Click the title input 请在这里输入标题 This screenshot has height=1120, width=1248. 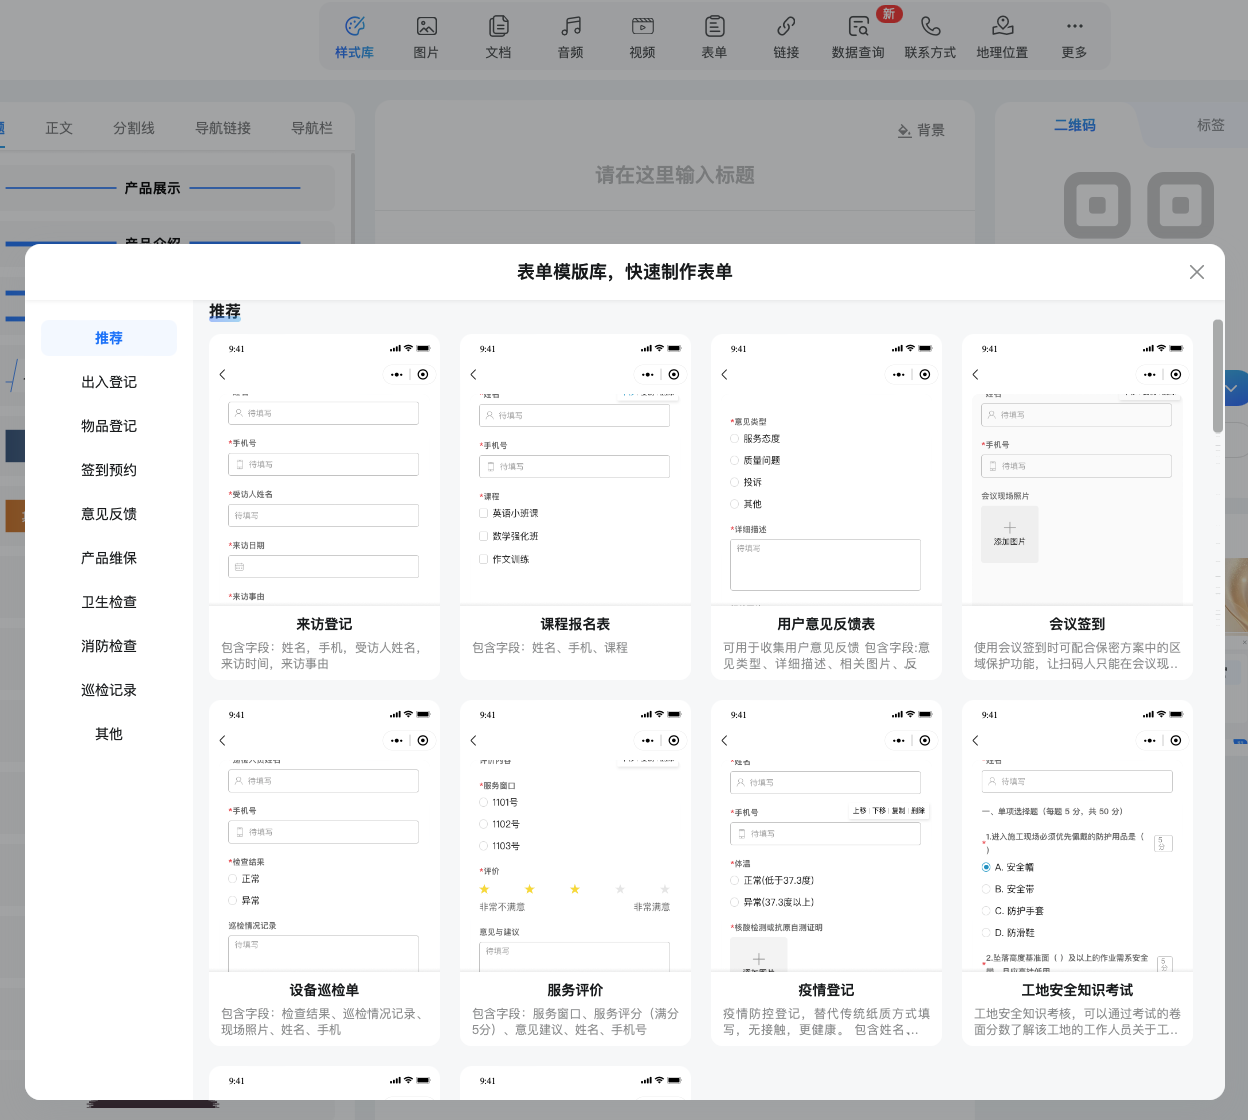pos(675,175)
